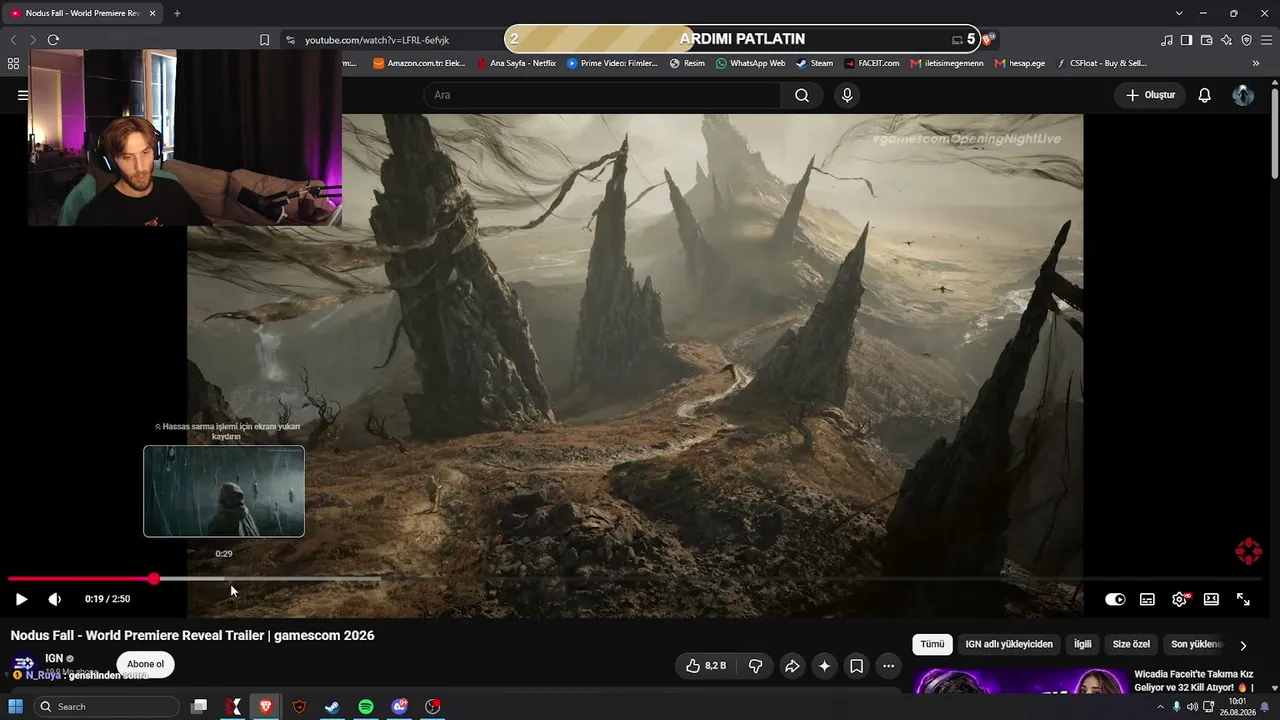Open the browser media control icon
Viewport: 1280px width, 720px height.
(1167, 40)
